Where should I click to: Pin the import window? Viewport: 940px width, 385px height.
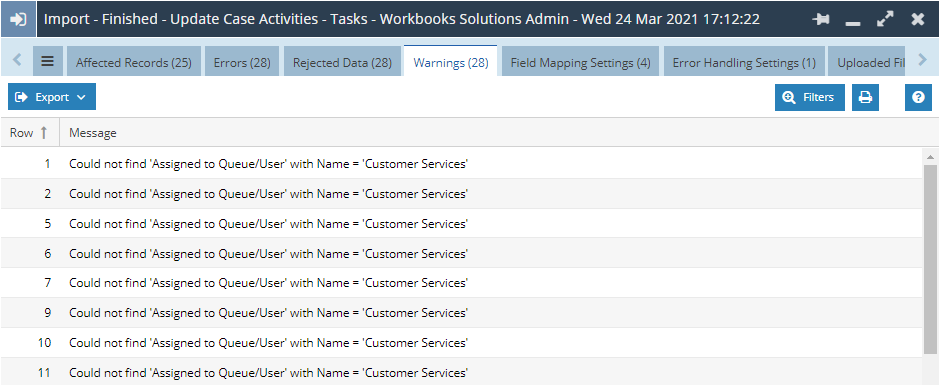[x=821, y=19]
